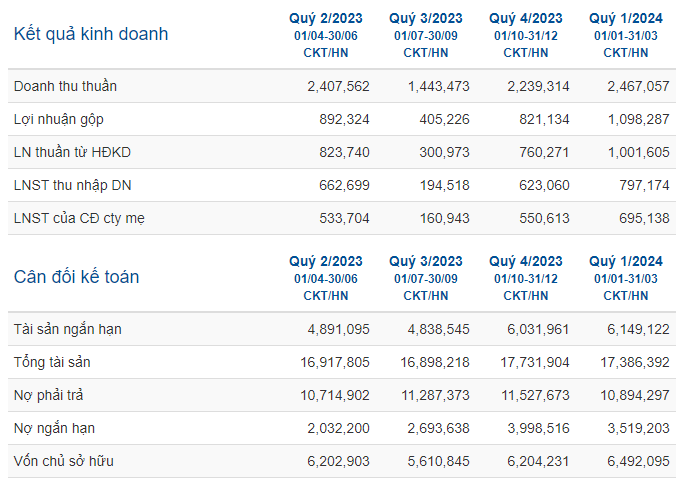680x482 pixels.
Task: Select Quý 1/2024 header in Cân đối kế toán
Action: 626,261
